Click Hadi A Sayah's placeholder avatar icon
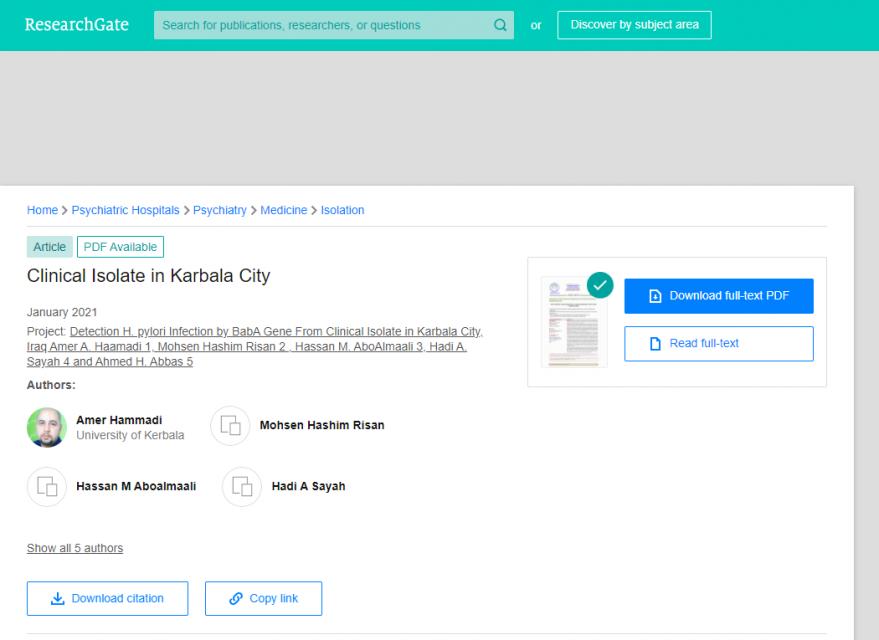The image size is (879, 640). [242, 486]
